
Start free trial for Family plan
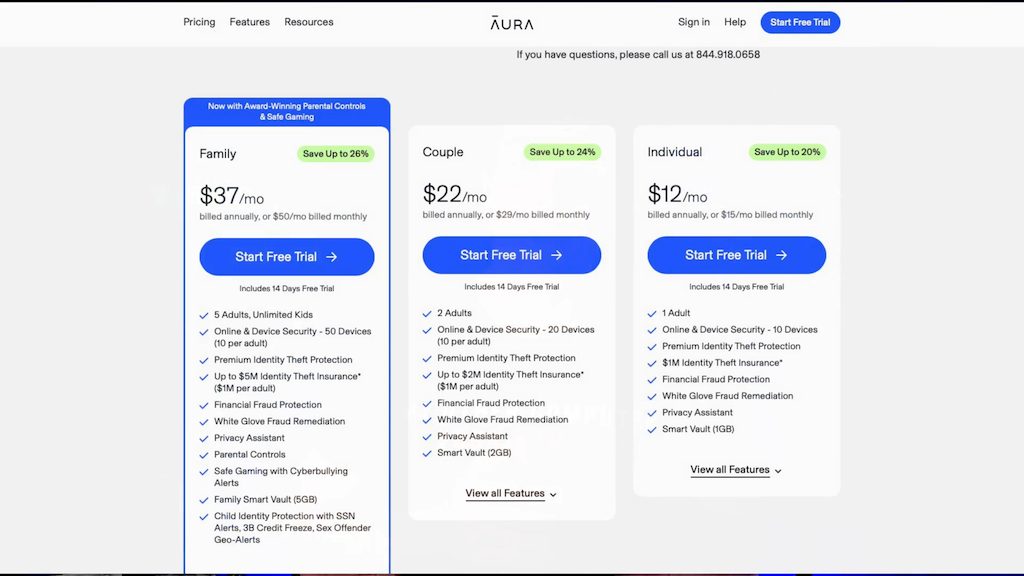[x=287, y=257]
